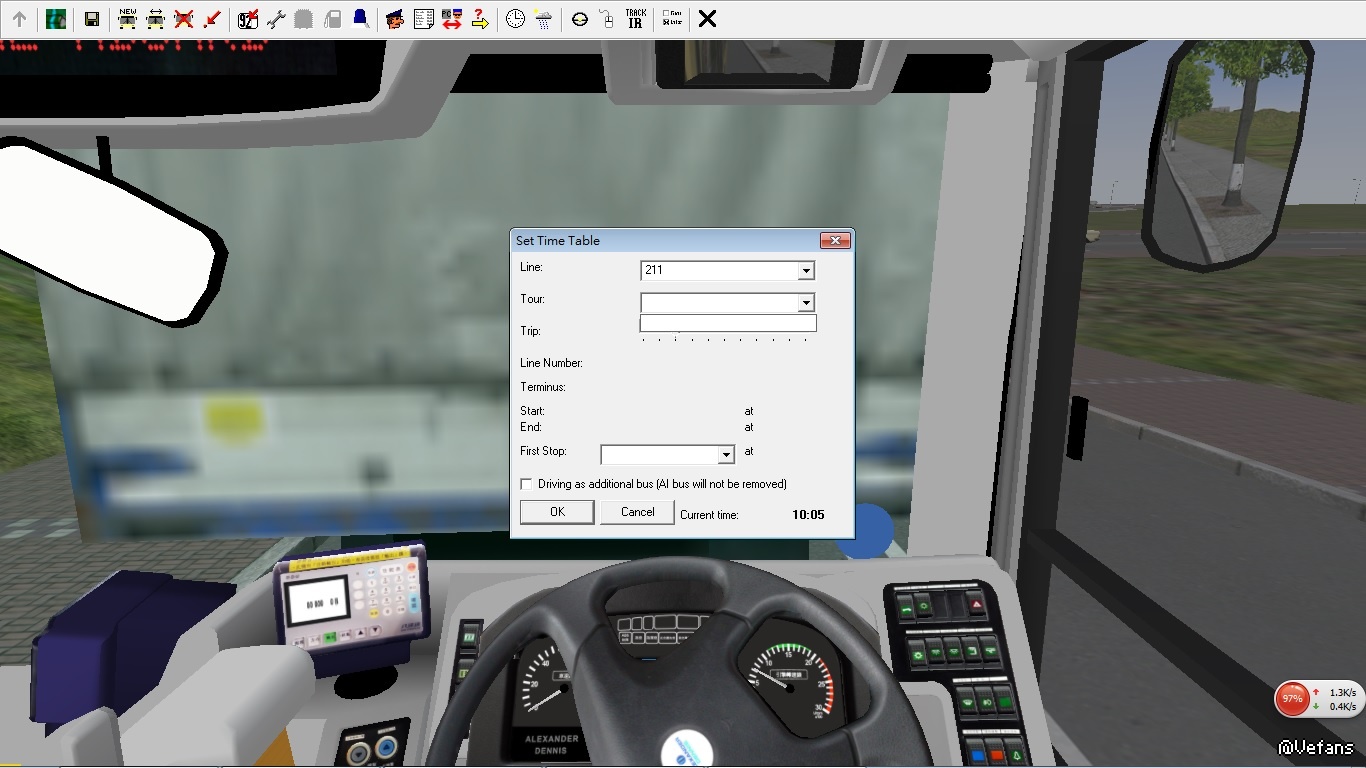Screen dimensions: 1366x768
Task: Click the blue bell-shaped icon
Action: (360, 19)
